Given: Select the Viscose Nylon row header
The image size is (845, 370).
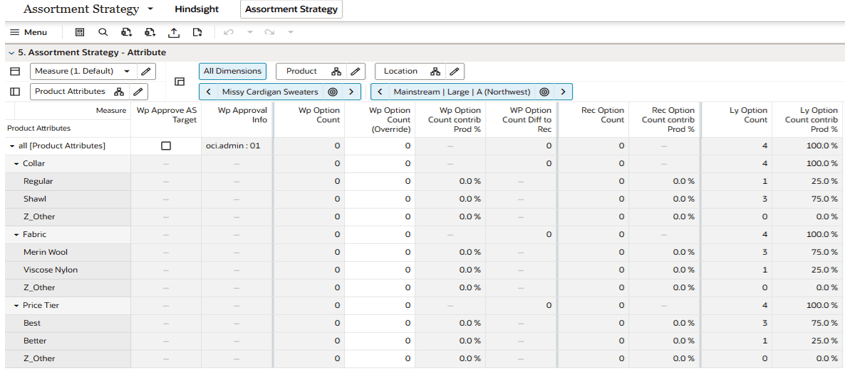Looking at the screenshot, I should 67,270.
